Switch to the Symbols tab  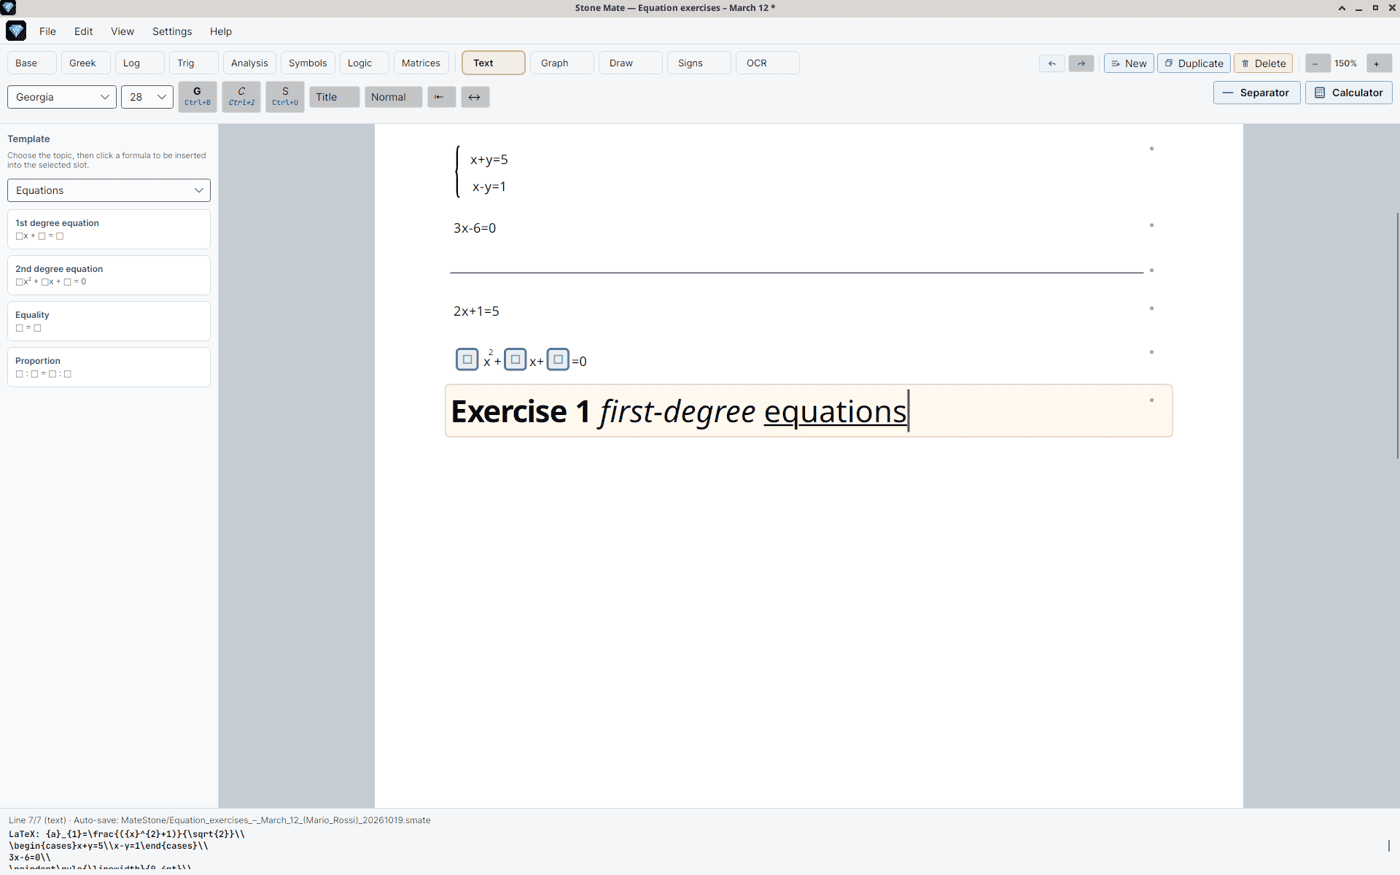(x=308, y=63)
